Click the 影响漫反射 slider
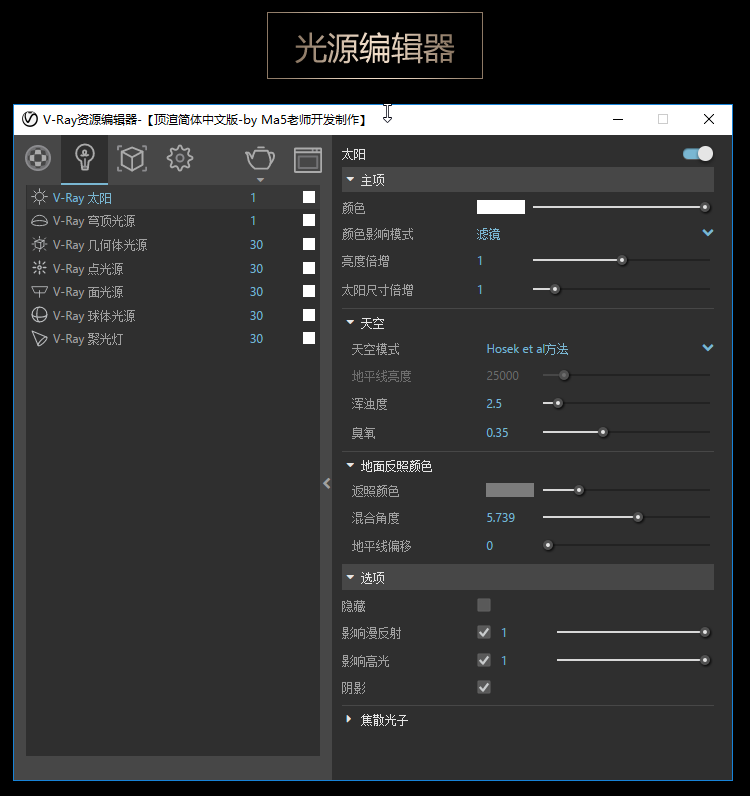This screenshot has height=796, width=750. 633,632
